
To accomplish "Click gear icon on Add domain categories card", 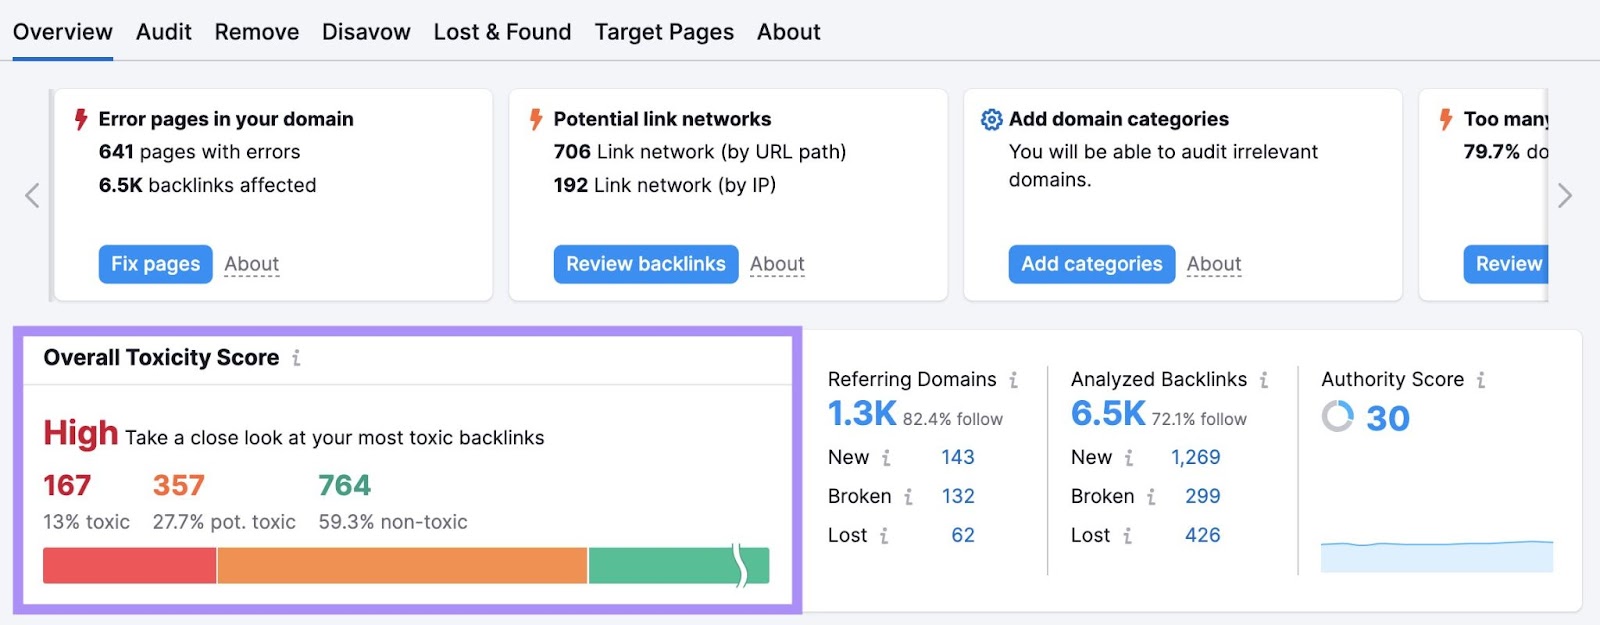I will (x=991, y=120).
